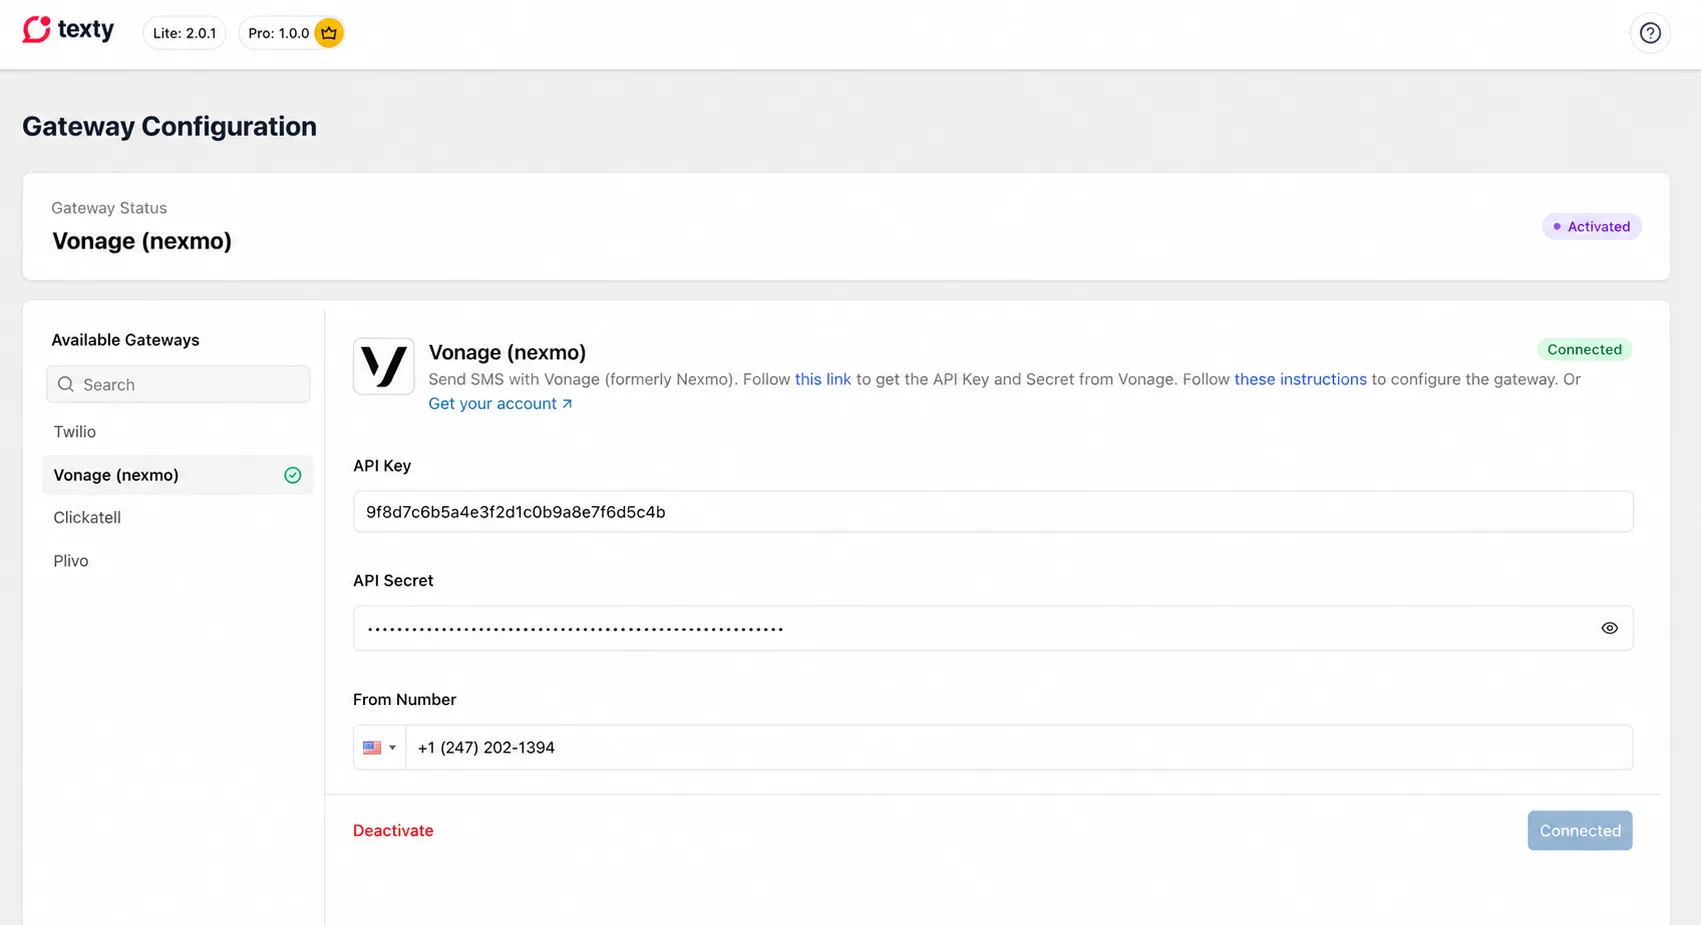Click the red Deactivate link

[393, 830]
